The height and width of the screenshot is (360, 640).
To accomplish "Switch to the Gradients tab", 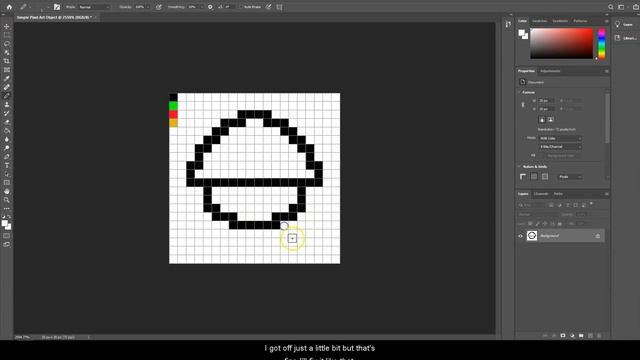I will (560, 21).
